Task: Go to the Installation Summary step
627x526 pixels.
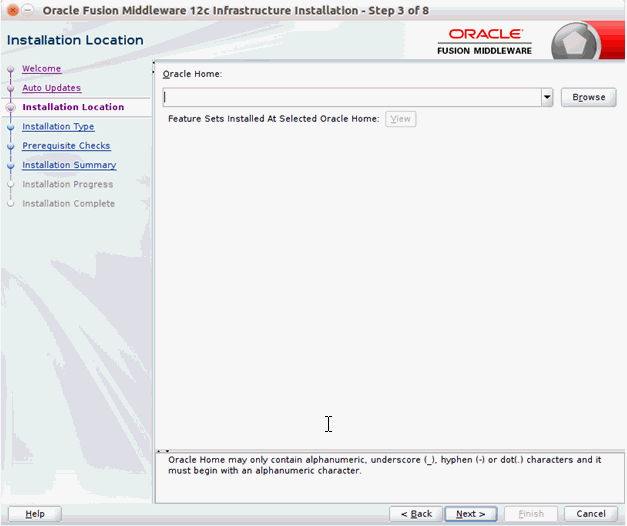Action: pyautogui.click(x=69, y=165)
